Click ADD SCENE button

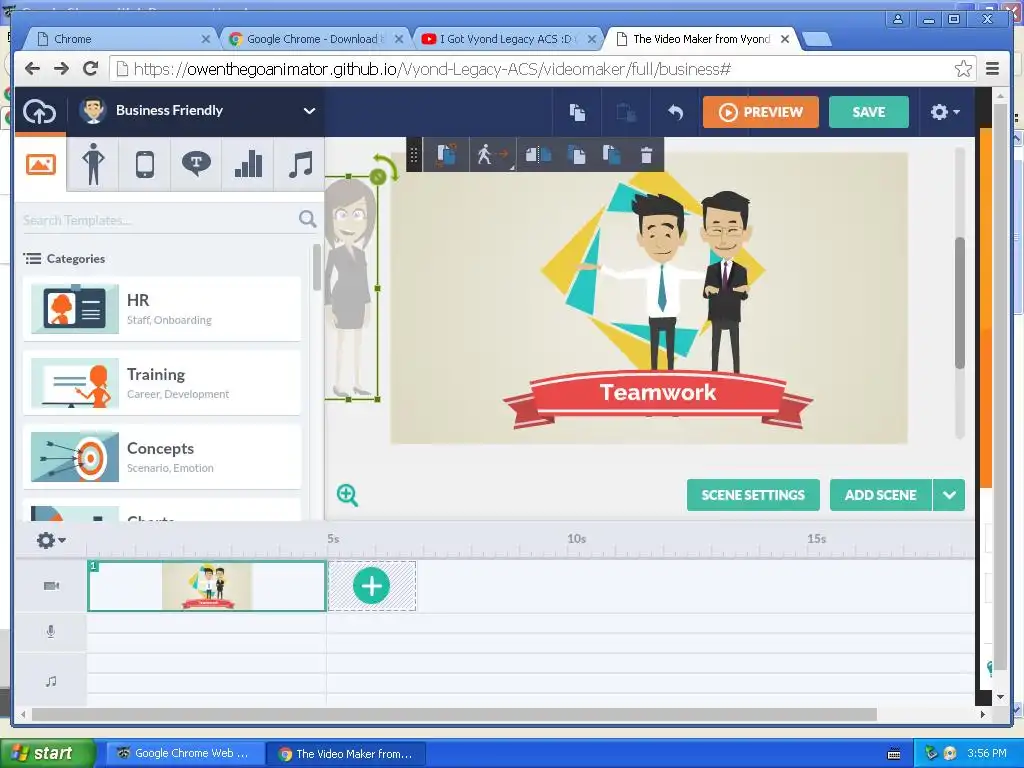[x=880, y=495]
